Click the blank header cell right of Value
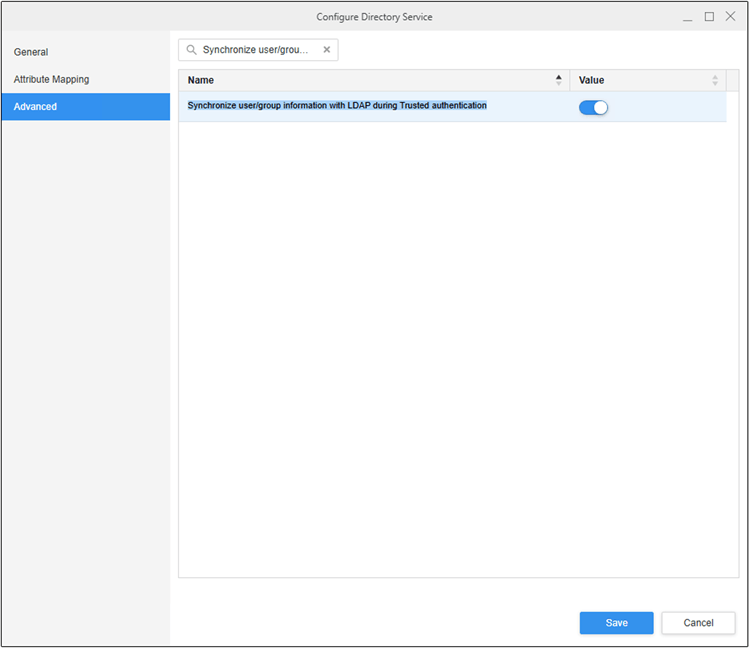 (x=732, y=80)
